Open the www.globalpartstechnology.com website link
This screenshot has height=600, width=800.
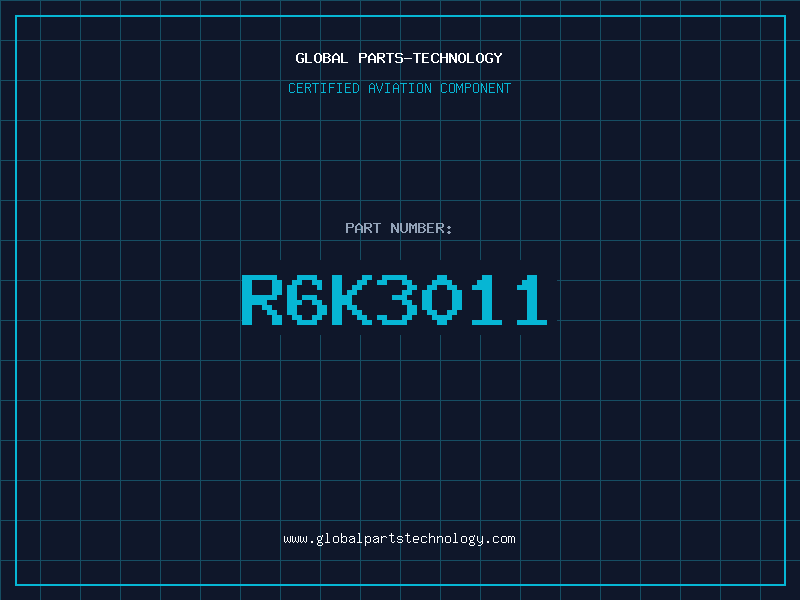(399, 539)
